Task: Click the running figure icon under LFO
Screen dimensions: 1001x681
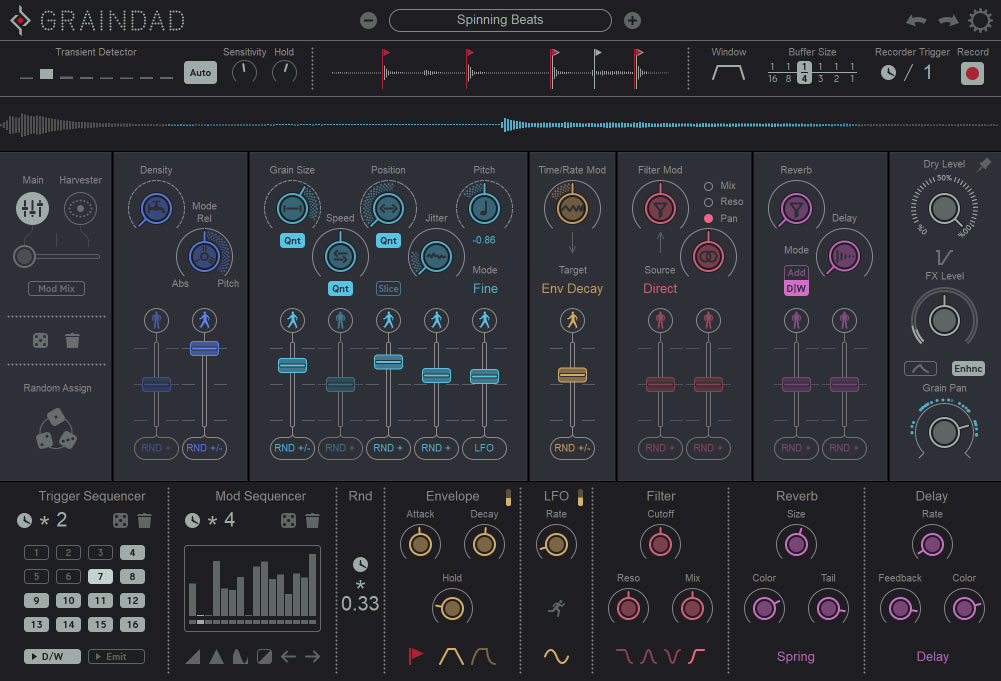Action: [556, 608]
